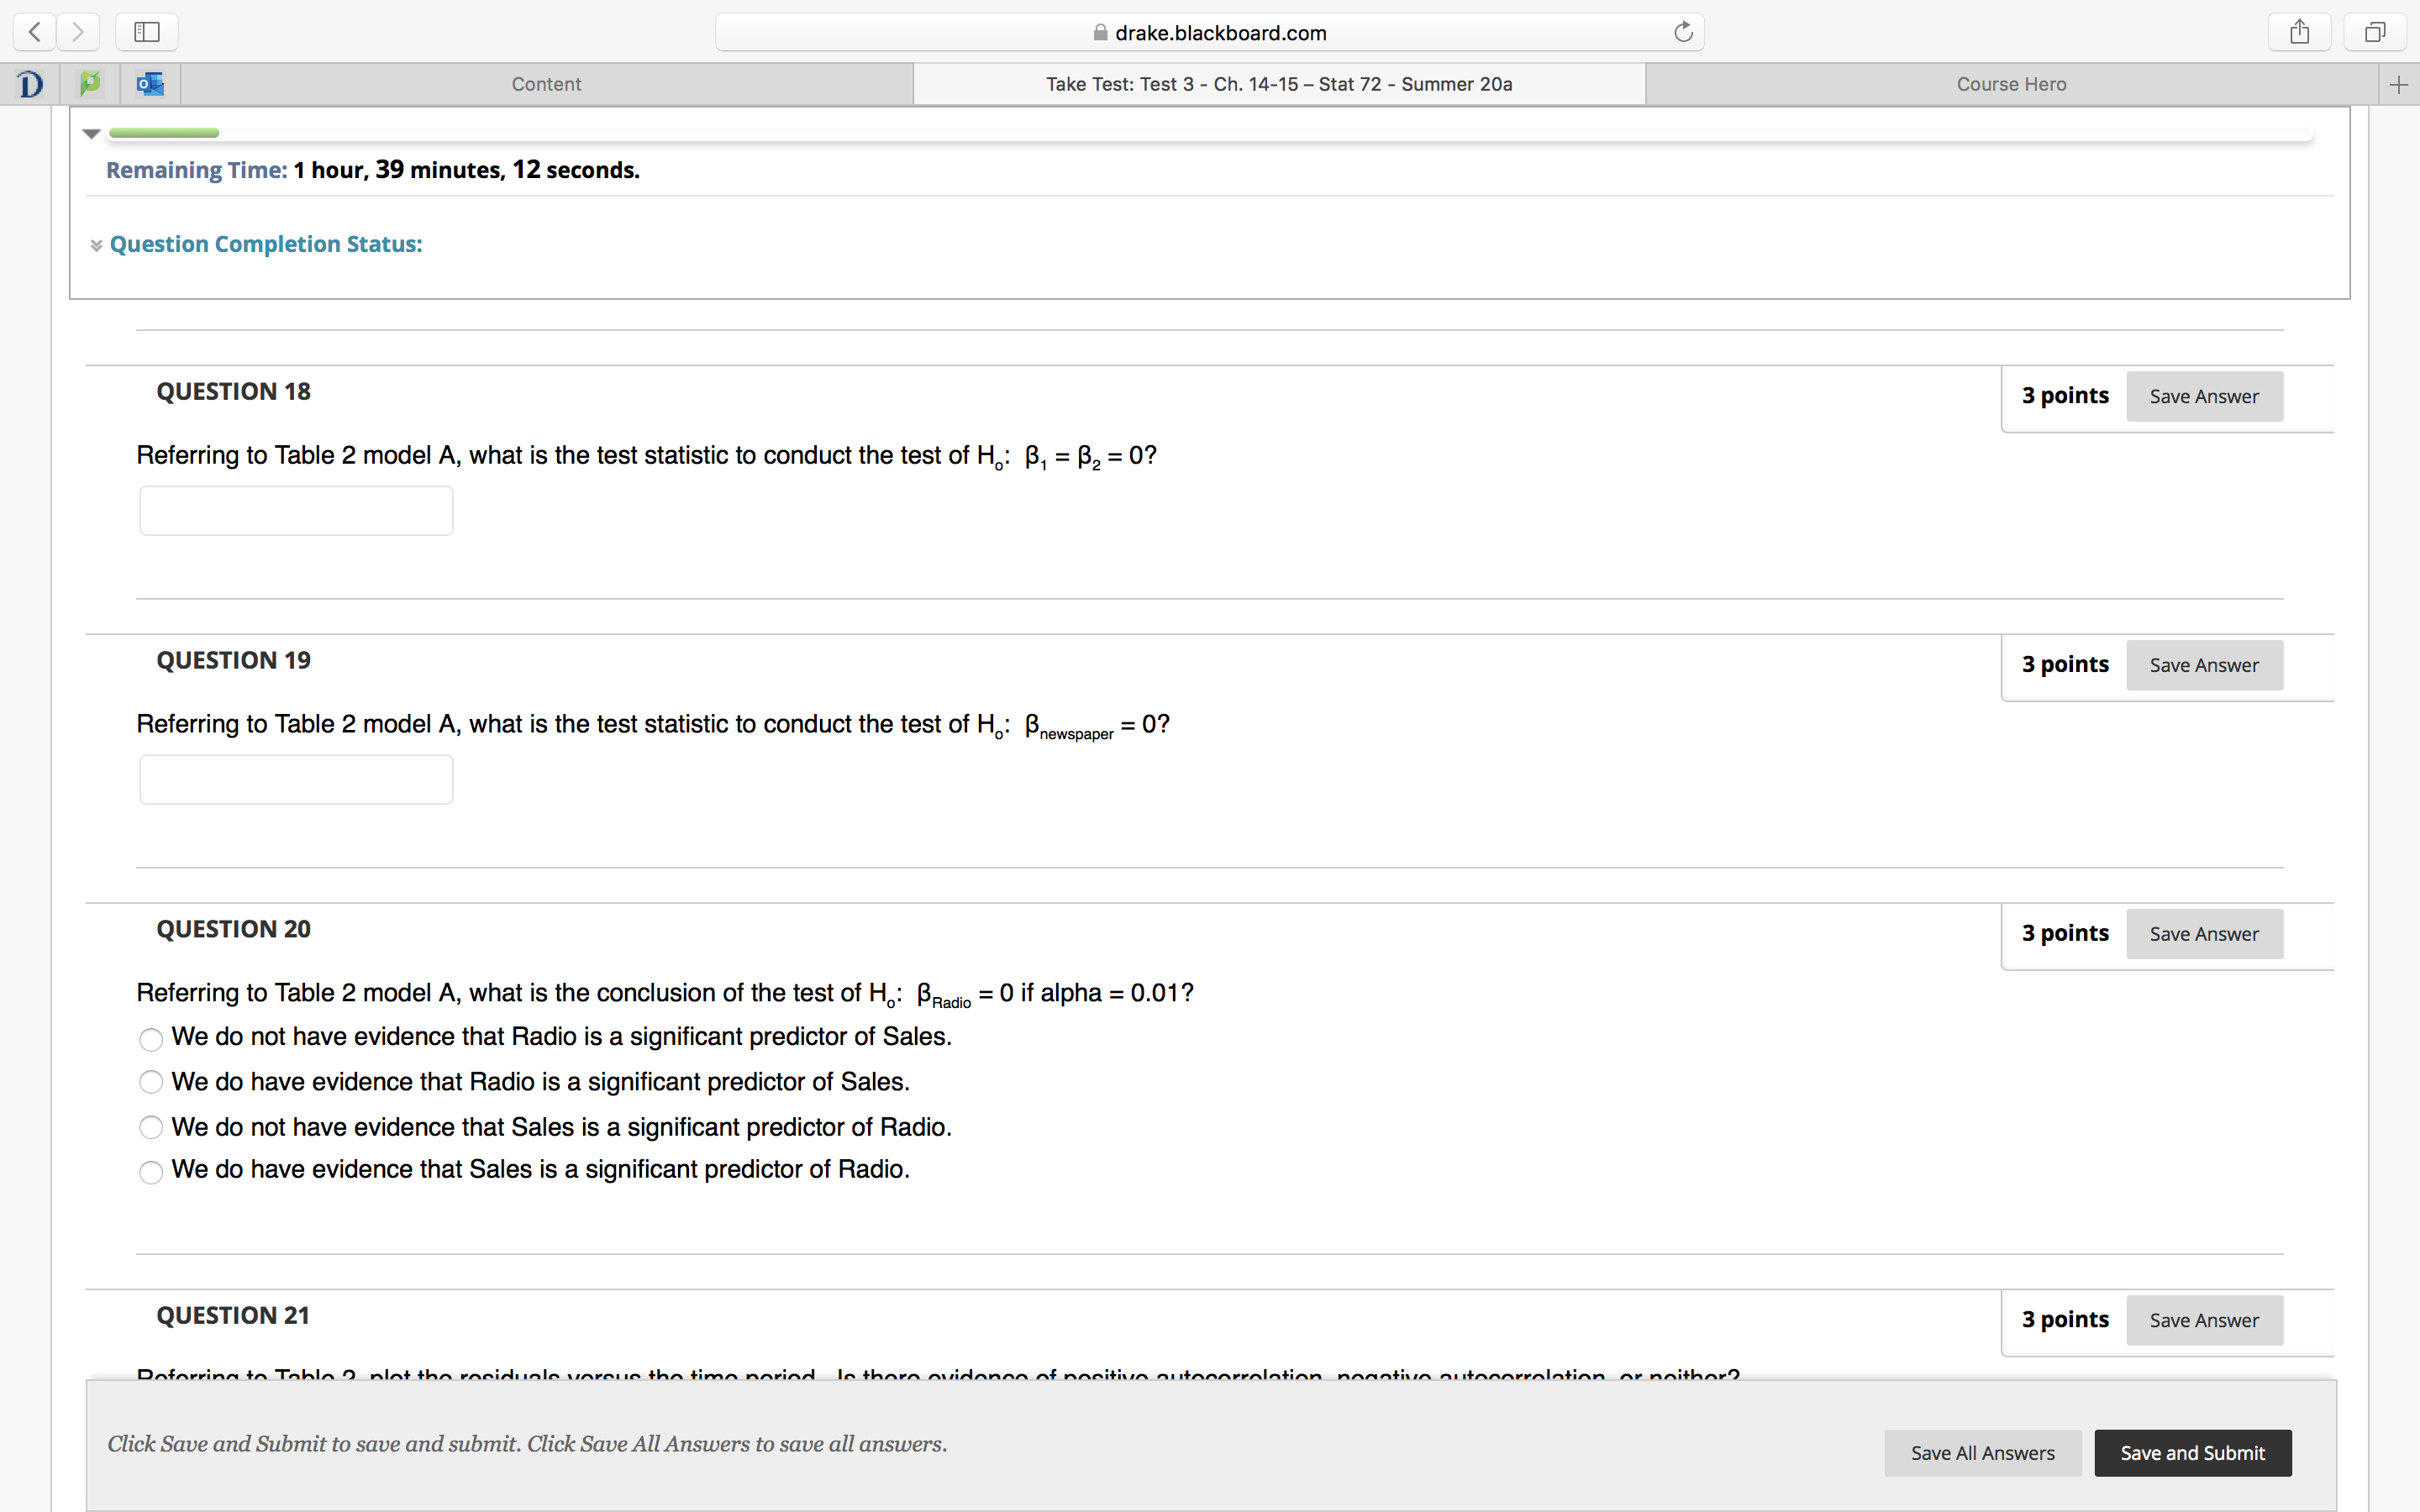
Task: Click the browser forward arrow
Action: [x=78, y=32]
